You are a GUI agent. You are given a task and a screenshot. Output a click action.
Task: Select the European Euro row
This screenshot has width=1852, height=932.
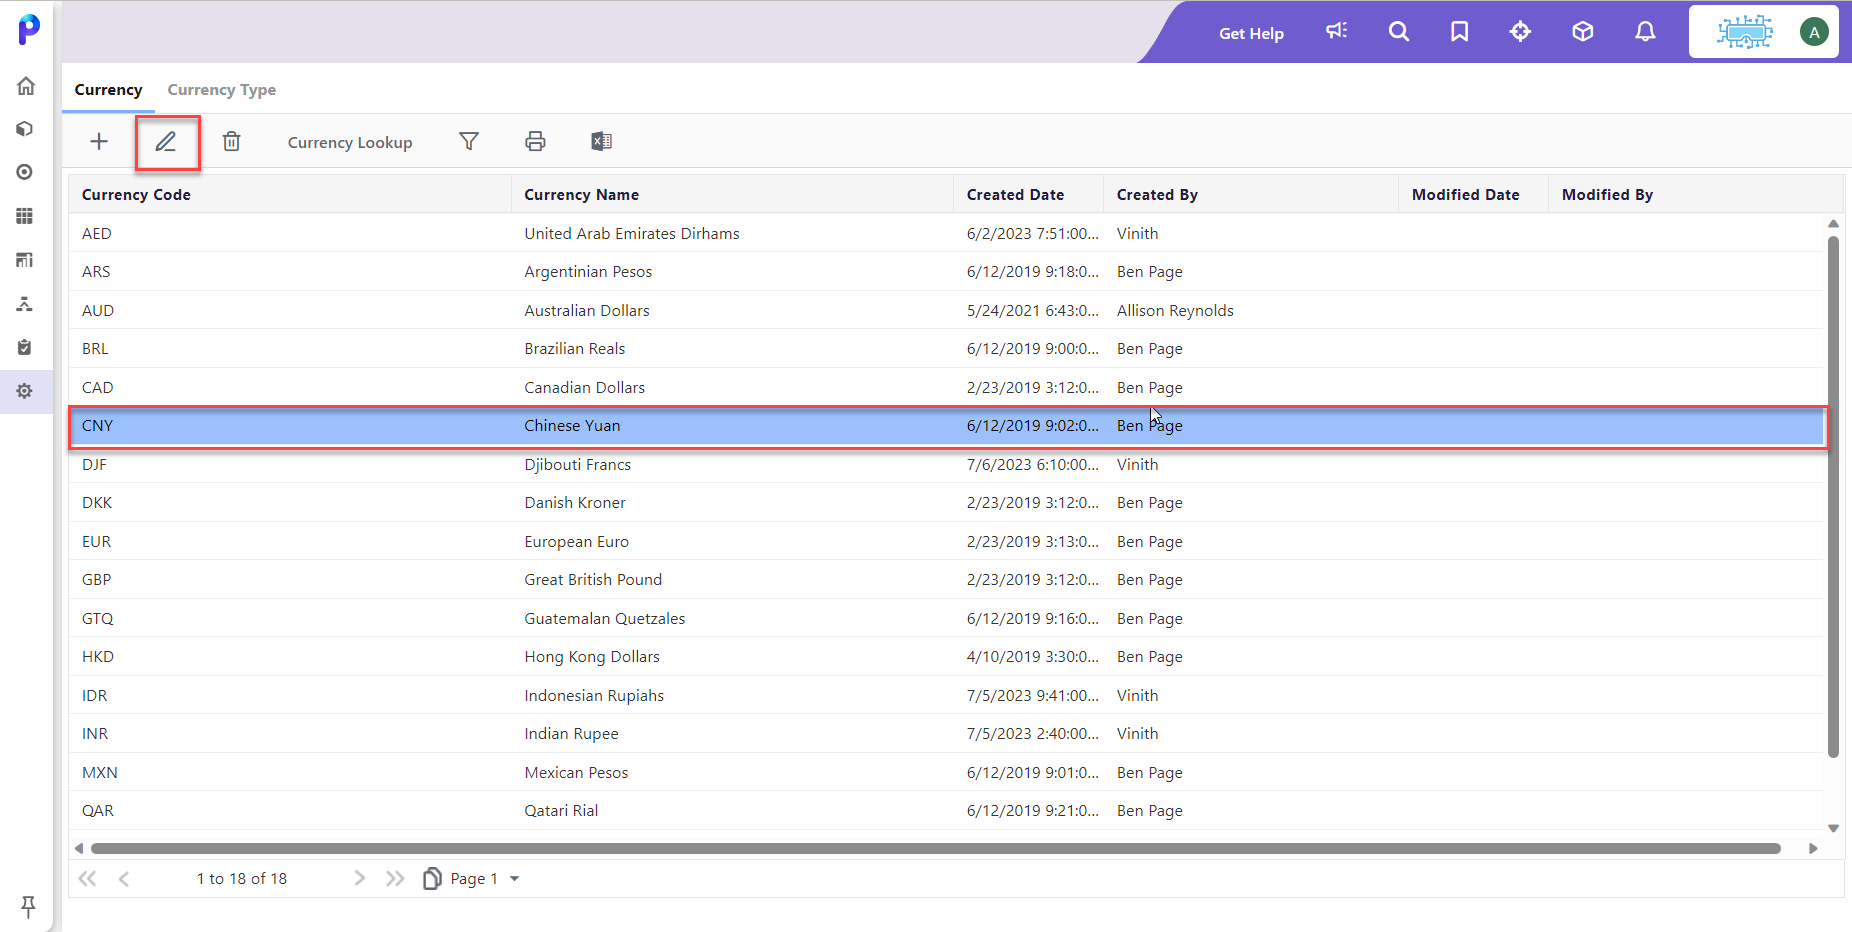[x=947, y=541]
